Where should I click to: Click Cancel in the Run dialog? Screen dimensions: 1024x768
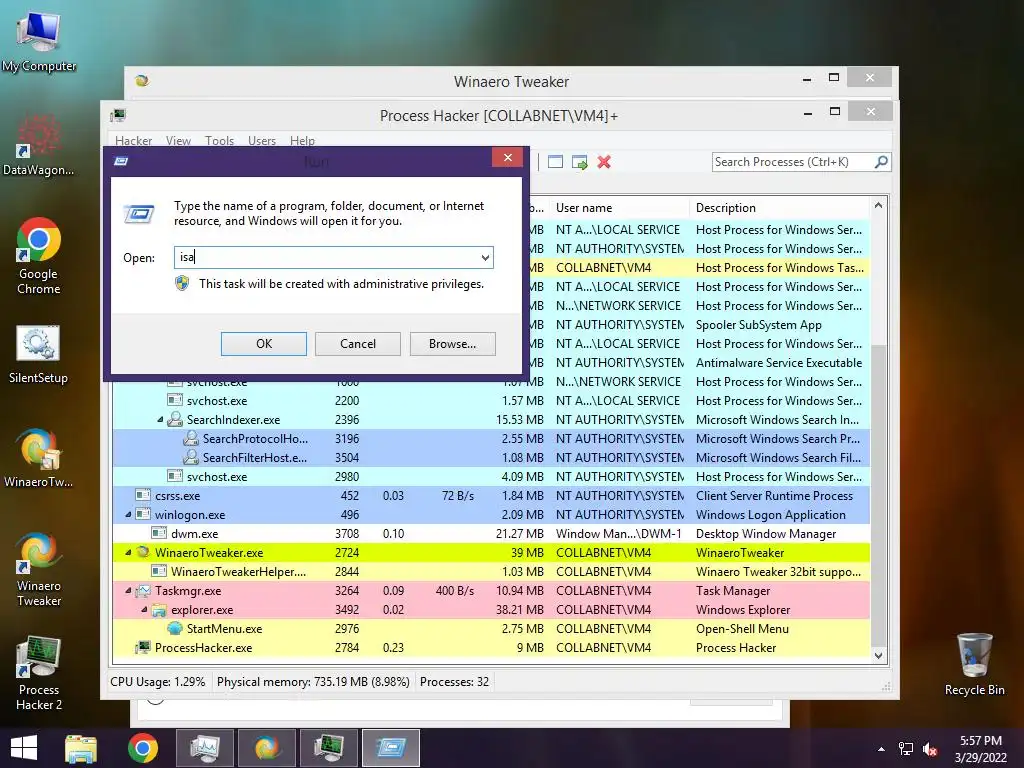point(358,344)
